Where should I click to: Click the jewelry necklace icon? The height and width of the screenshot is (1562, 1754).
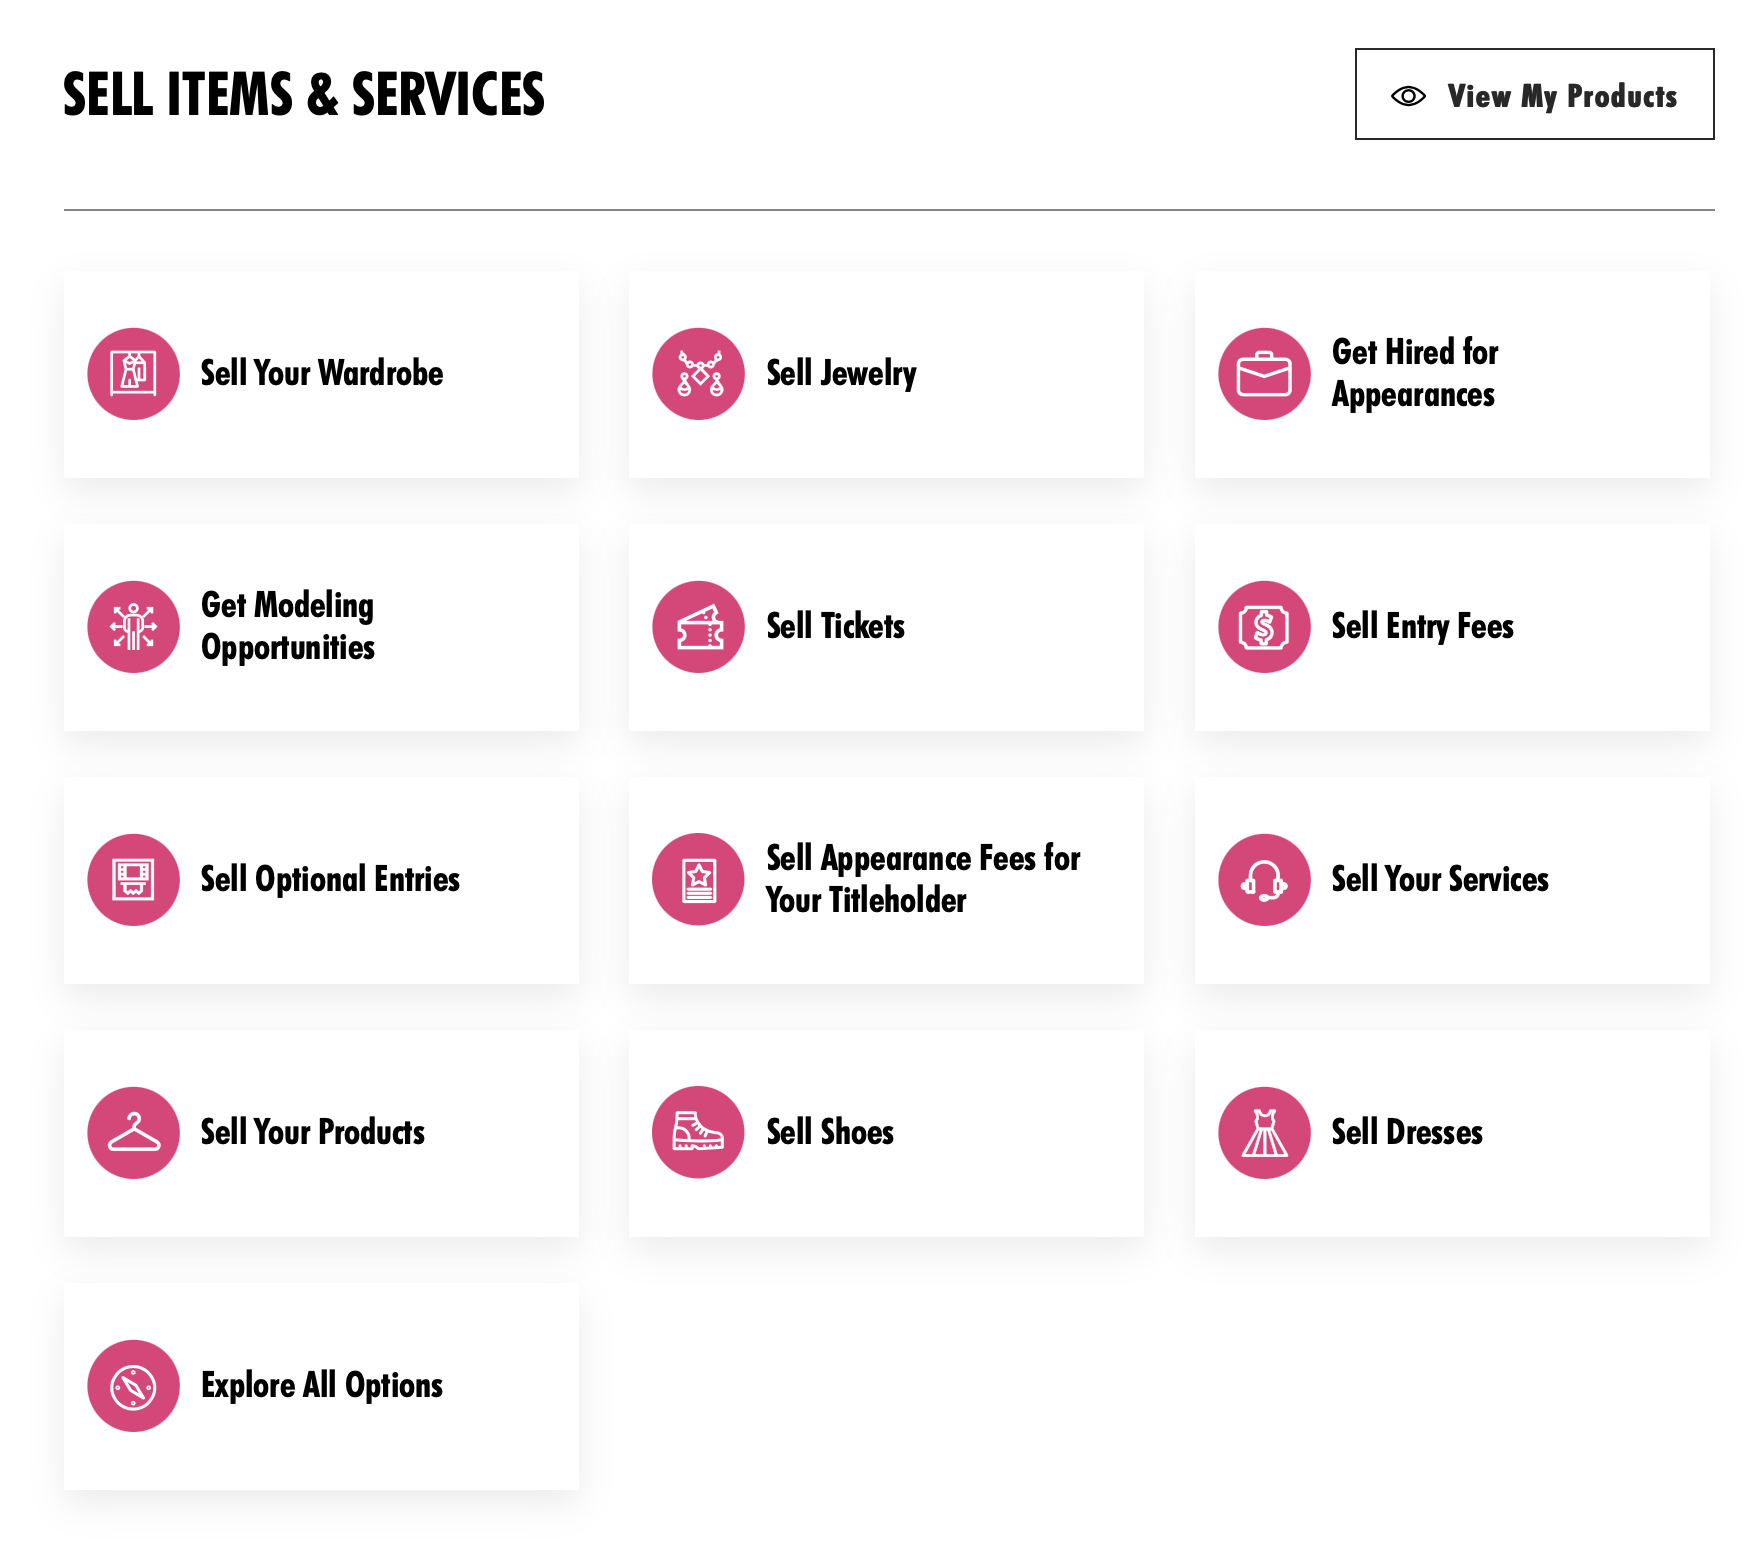tap(699, 374)
